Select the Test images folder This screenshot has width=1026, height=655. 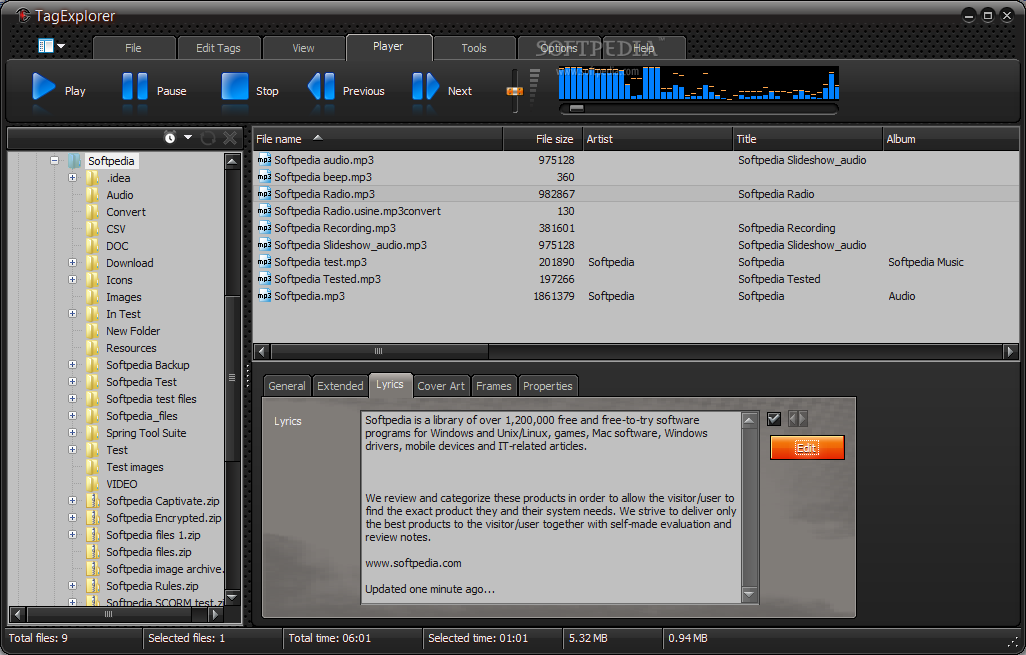(135, 467)
